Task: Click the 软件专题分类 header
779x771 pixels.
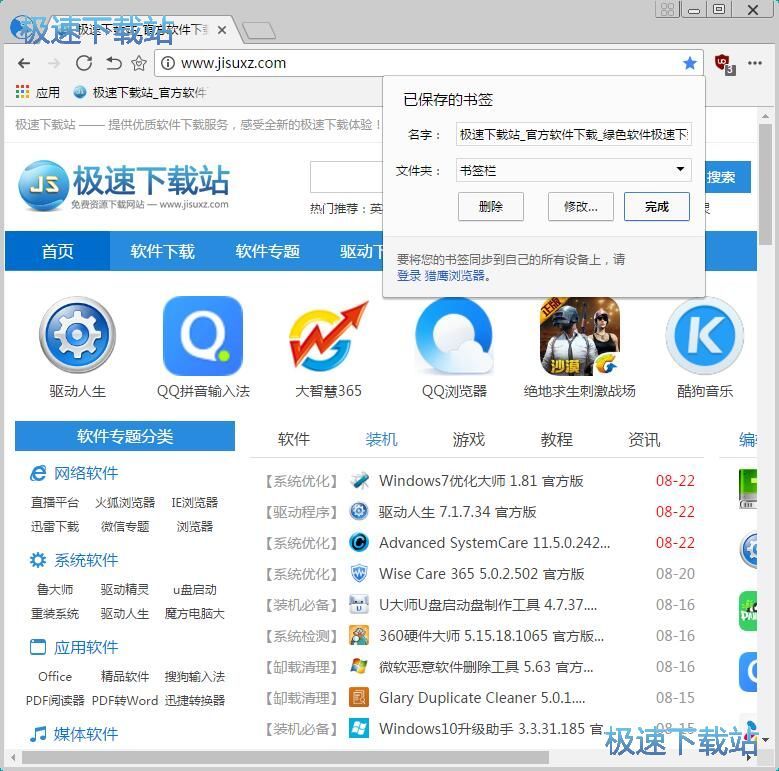Action: [x=125, y=436]
